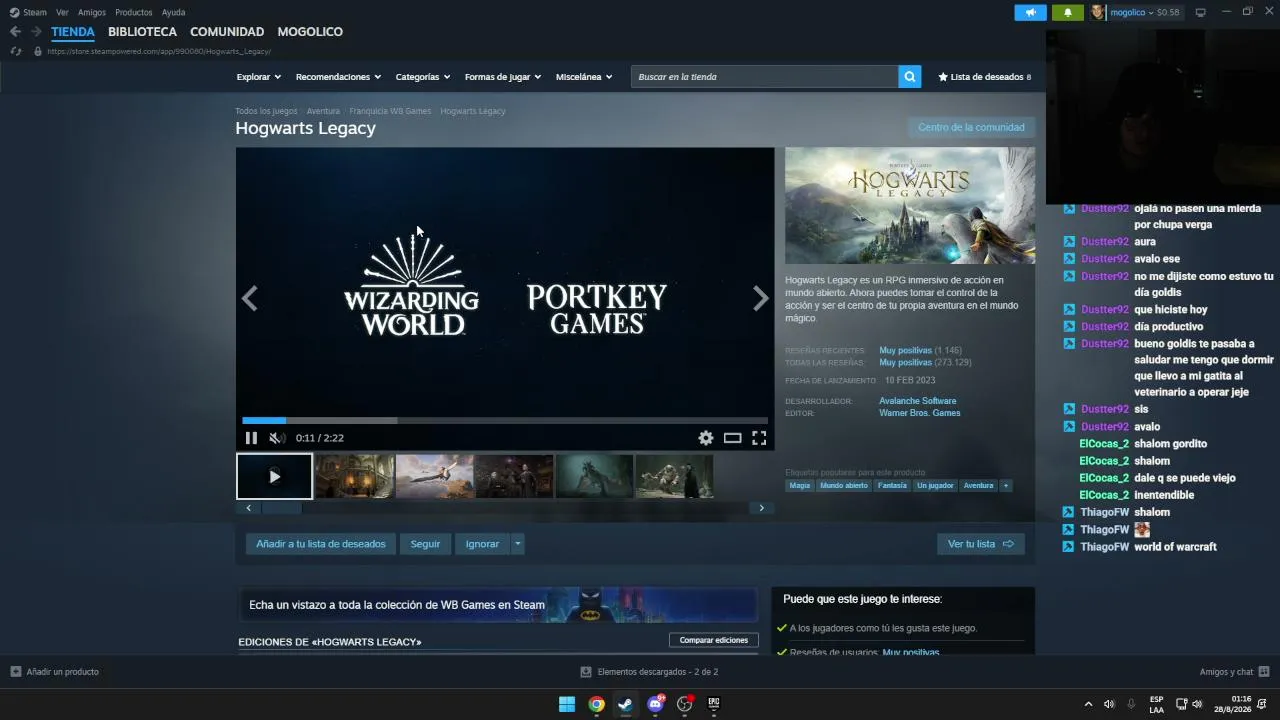The image size is (1280, 720).
Task: Open the Ver menu
Action: point(62,12)
